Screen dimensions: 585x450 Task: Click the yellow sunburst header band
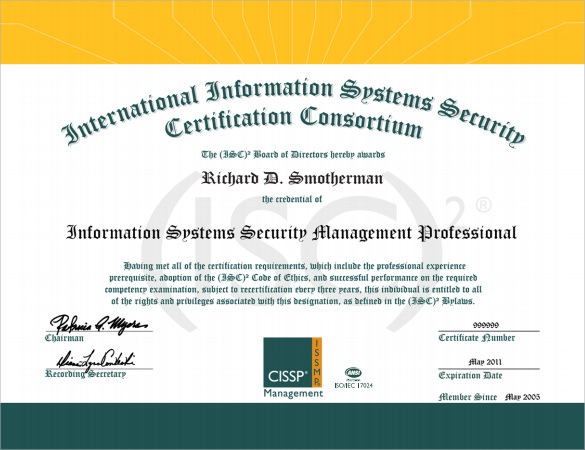point(292,32)
